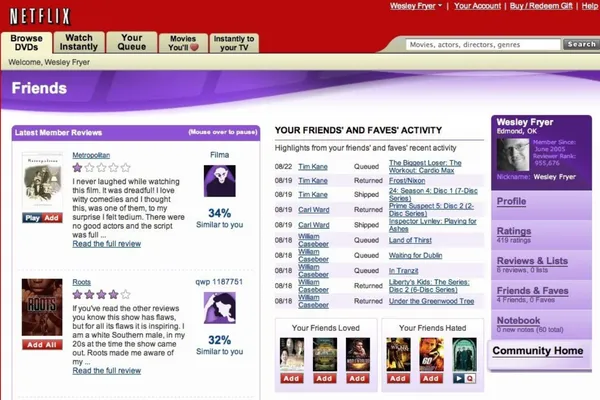Click third Your Friends Loved movie thumbnail
Screen dimensions: 600x400
tap(358, 354)
